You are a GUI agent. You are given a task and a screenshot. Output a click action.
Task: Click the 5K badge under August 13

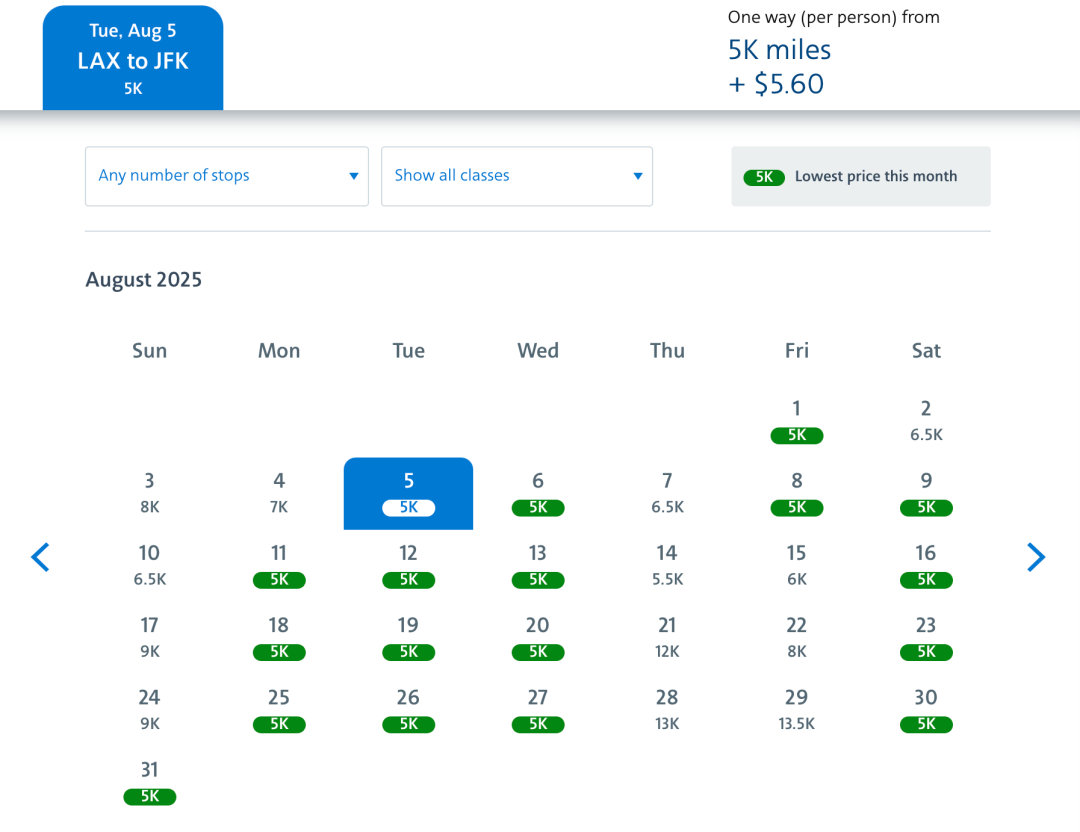pos(538,580)
